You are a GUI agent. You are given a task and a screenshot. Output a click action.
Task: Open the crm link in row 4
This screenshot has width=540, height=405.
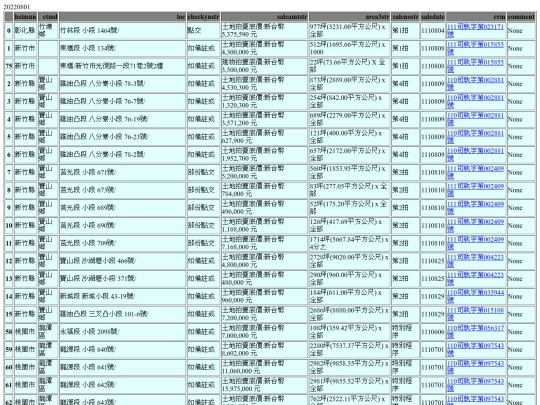[x=475, y=119]
